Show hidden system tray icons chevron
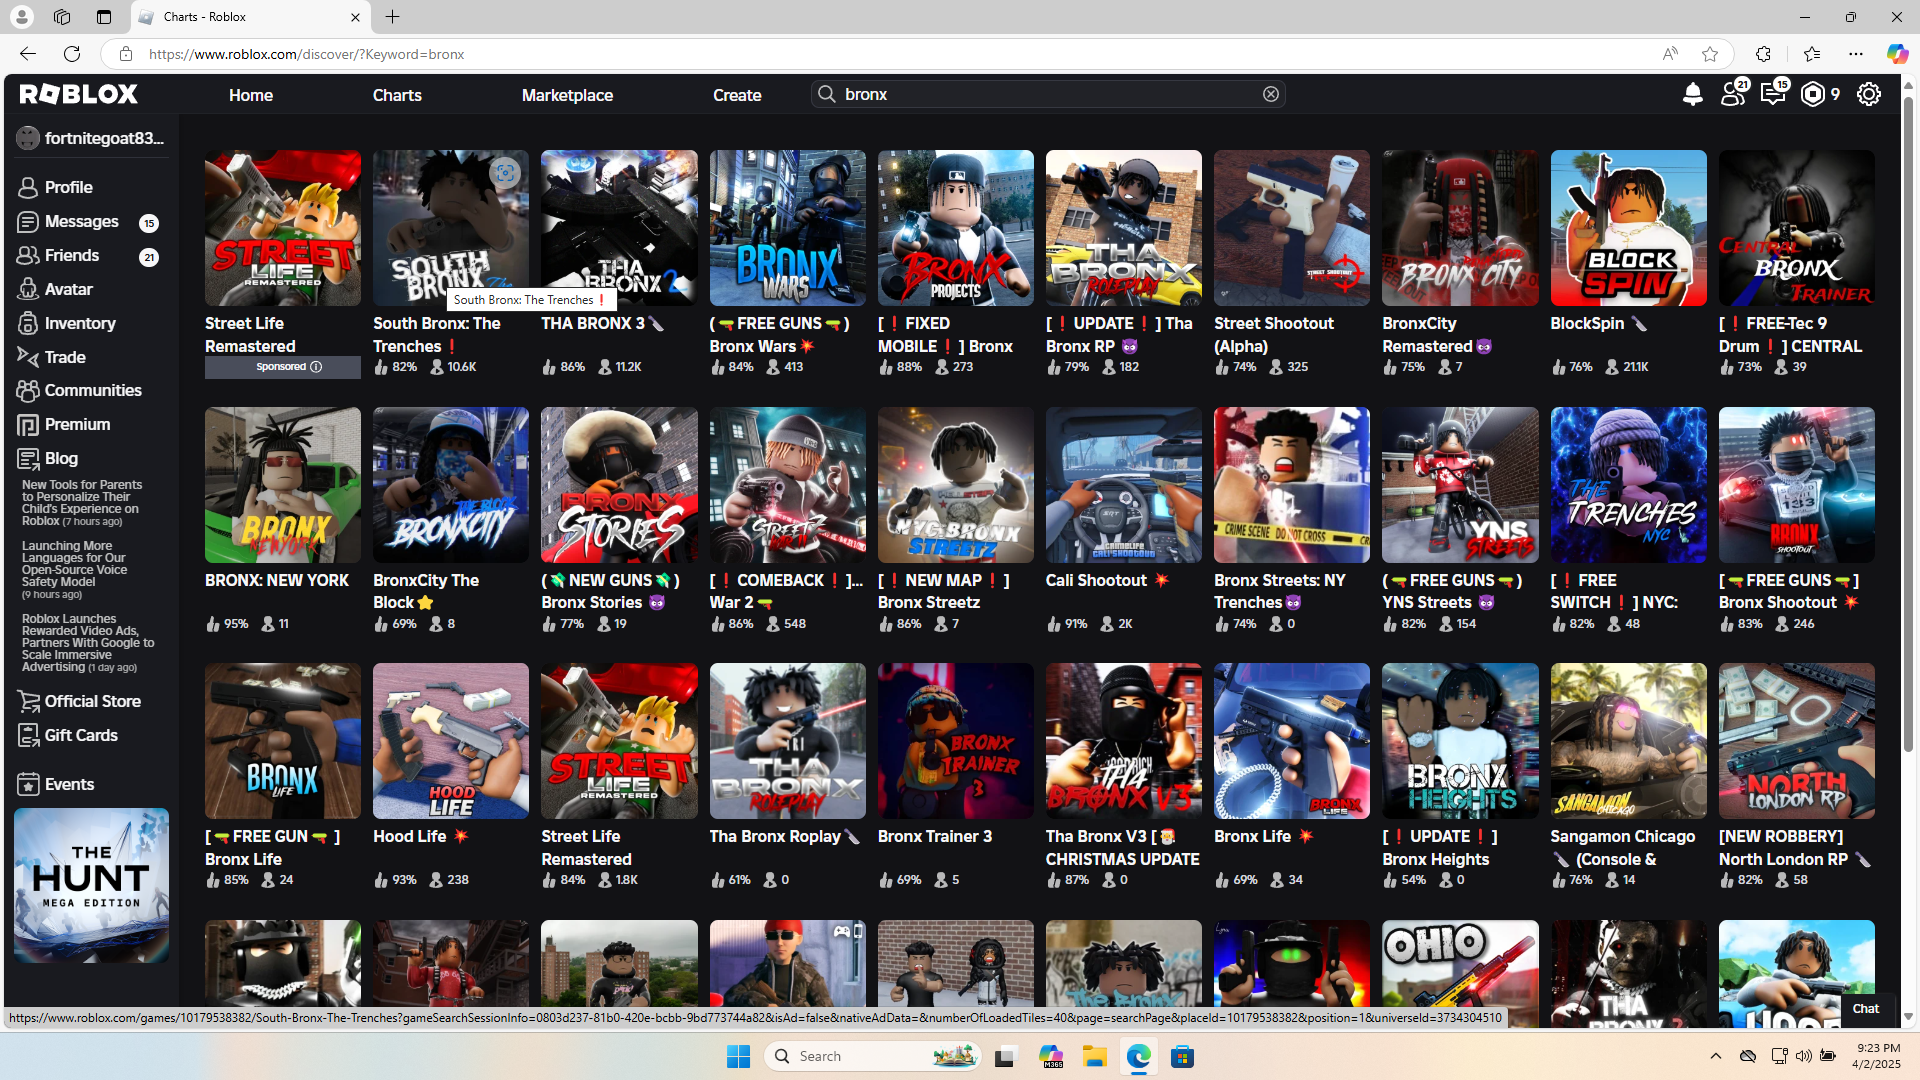 point(1715,1056)
